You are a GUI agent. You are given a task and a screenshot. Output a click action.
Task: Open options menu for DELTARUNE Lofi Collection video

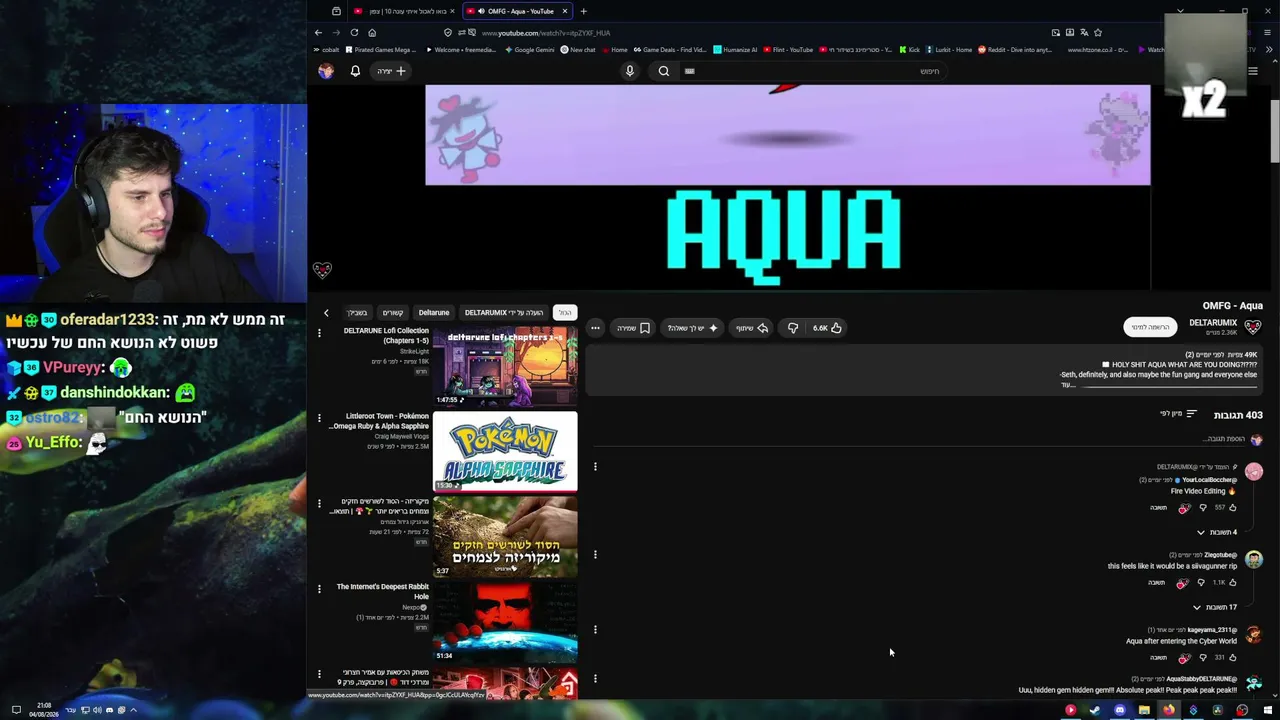320,332
